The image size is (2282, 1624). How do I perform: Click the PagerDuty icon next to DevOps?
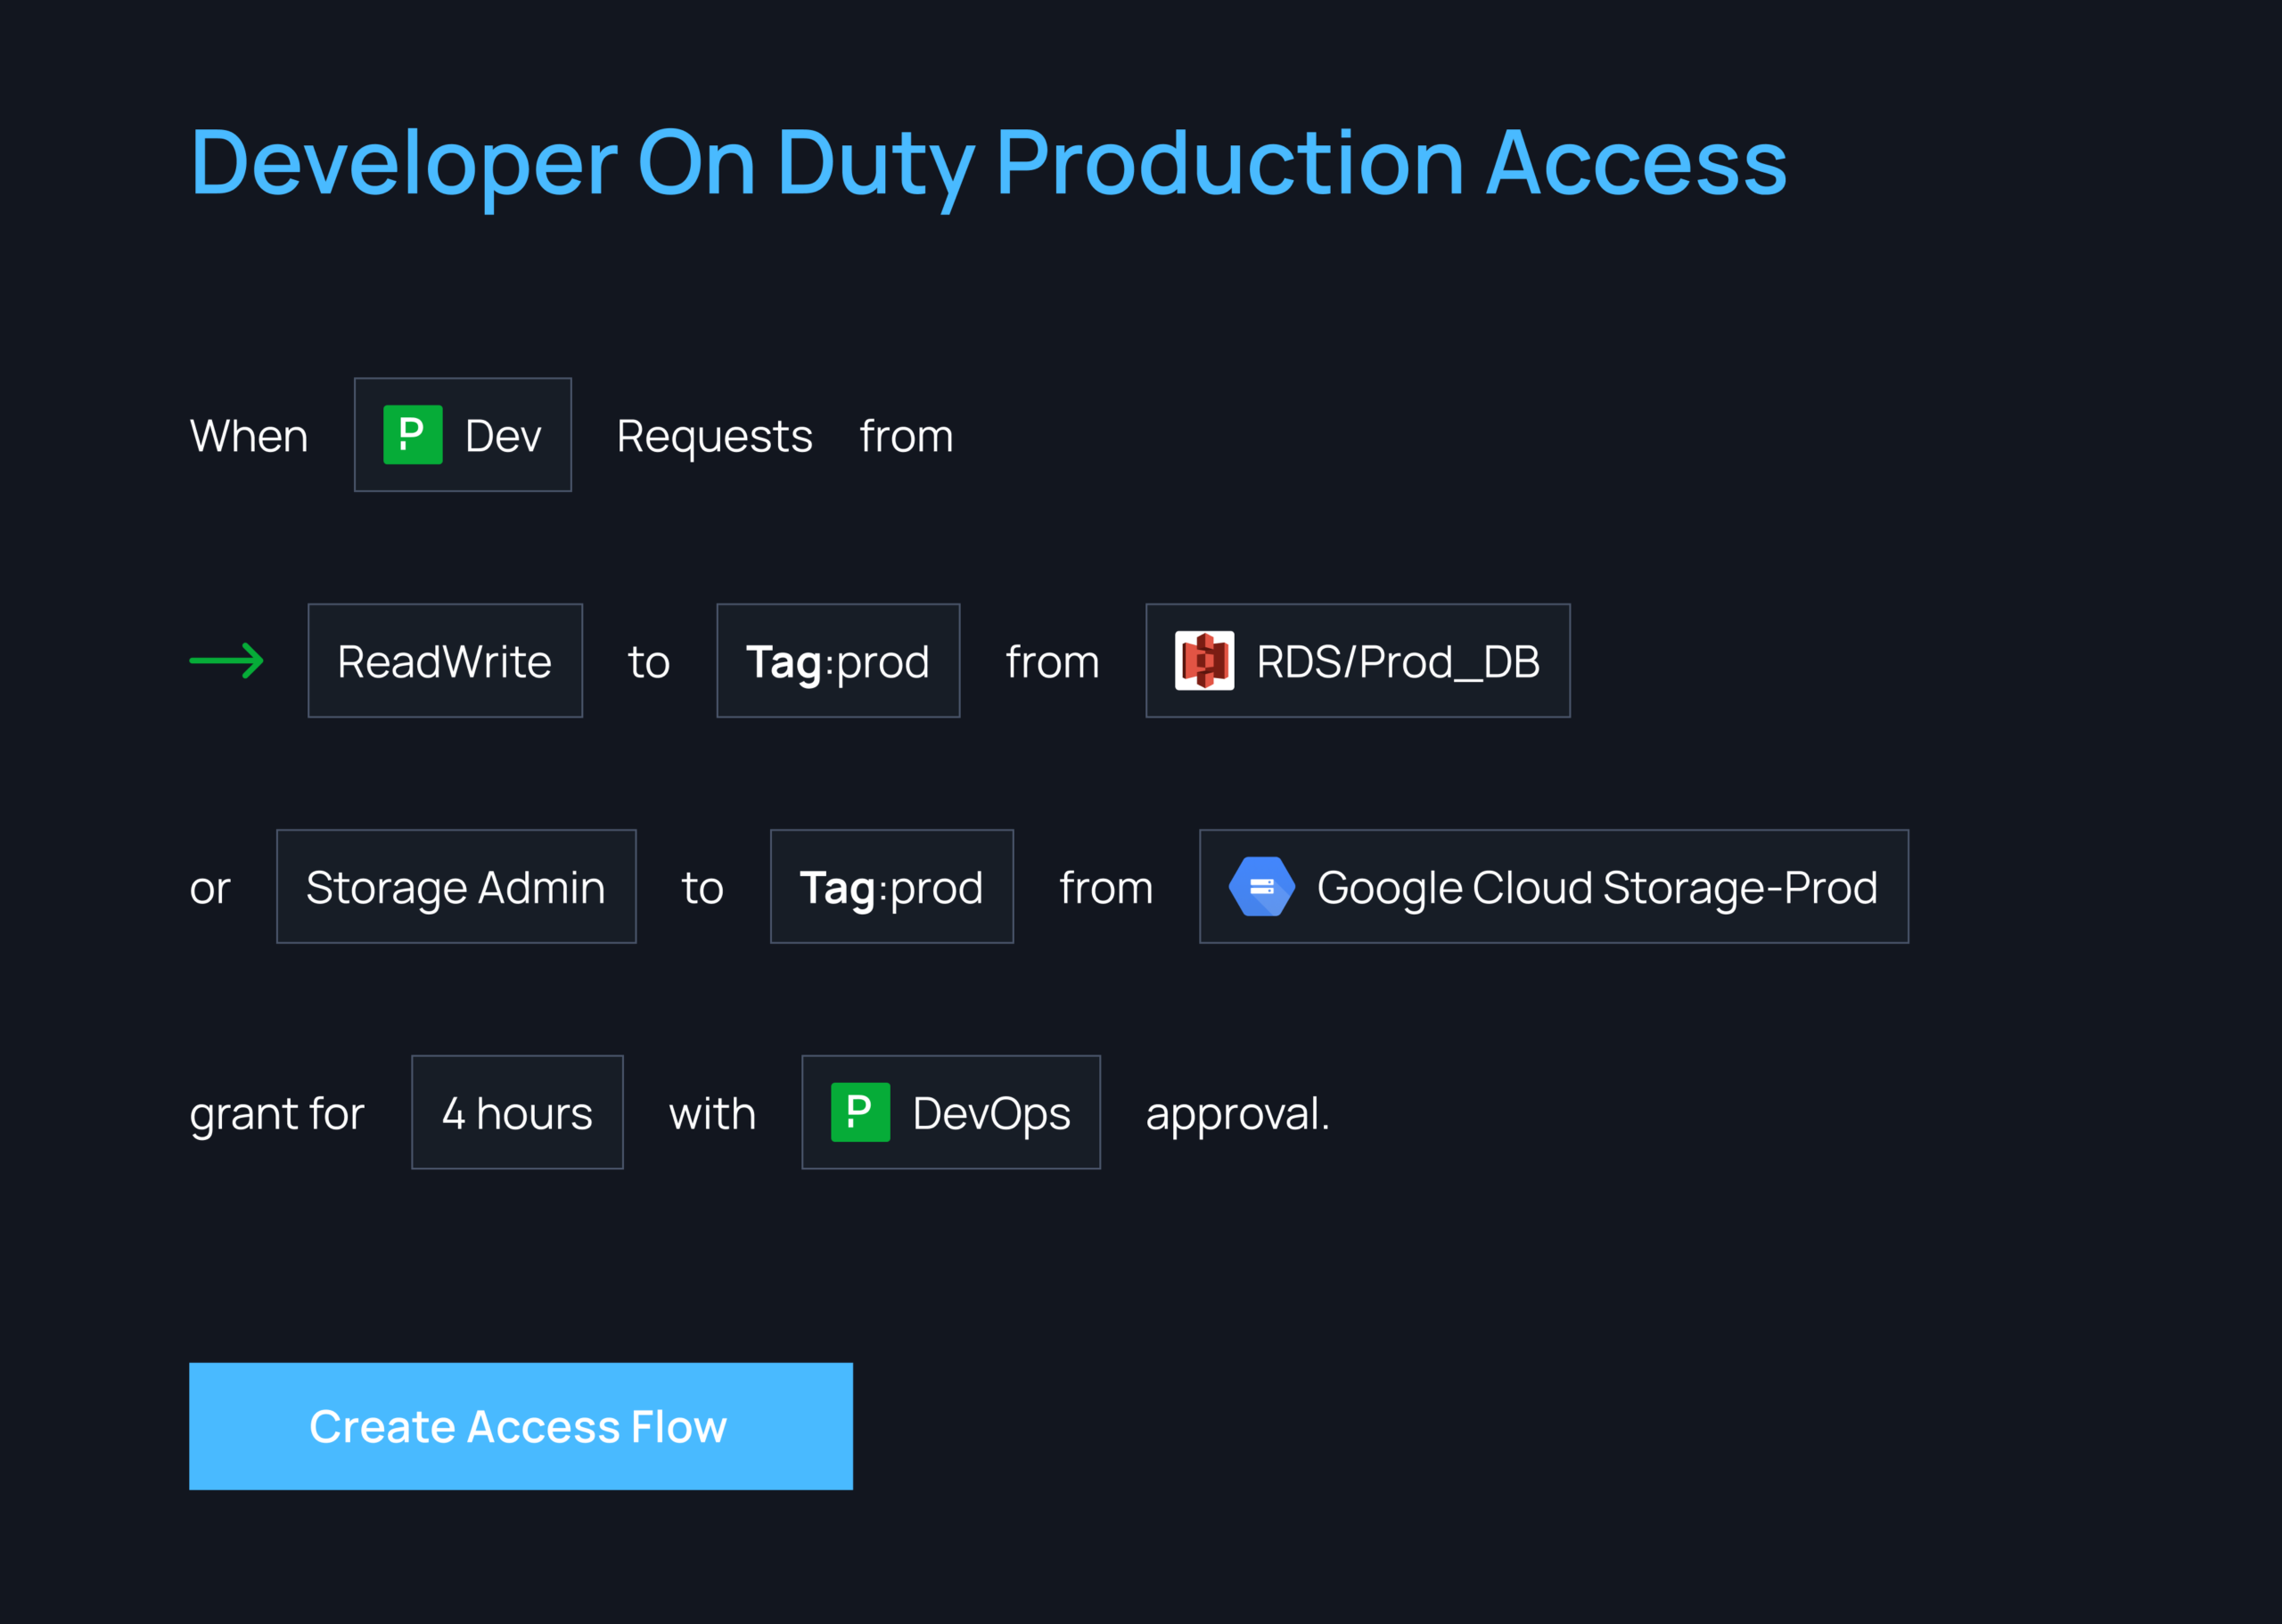(x=860, y=1113)
